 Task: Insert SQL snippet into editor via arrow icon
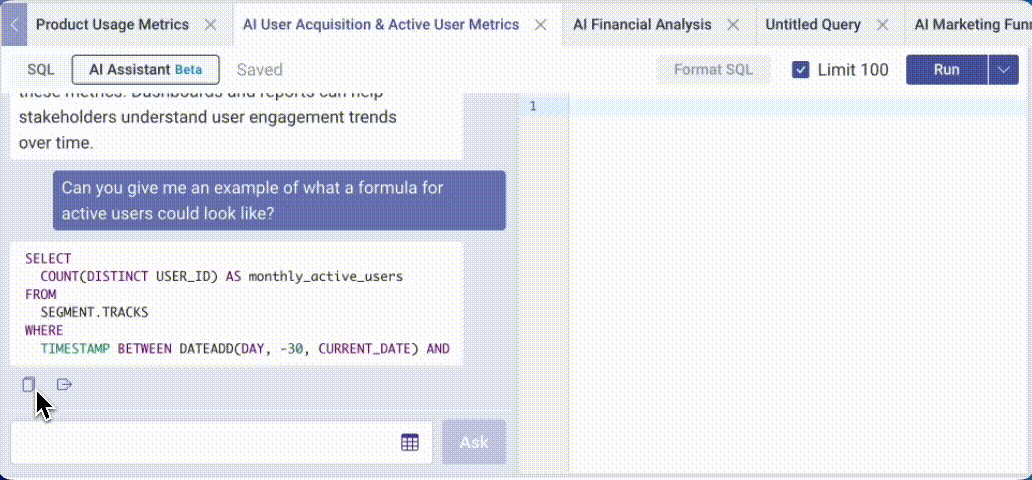coord(64,385)
